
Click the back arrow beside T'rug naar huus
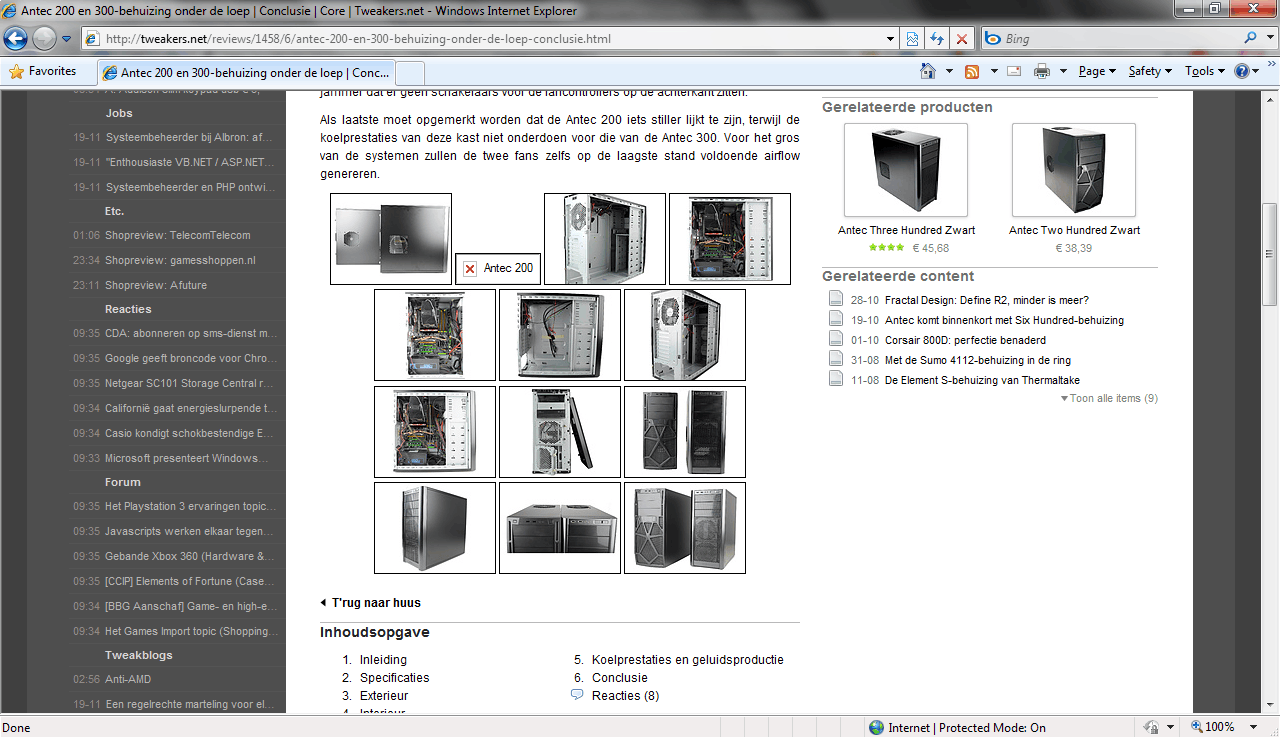[323, 603]
